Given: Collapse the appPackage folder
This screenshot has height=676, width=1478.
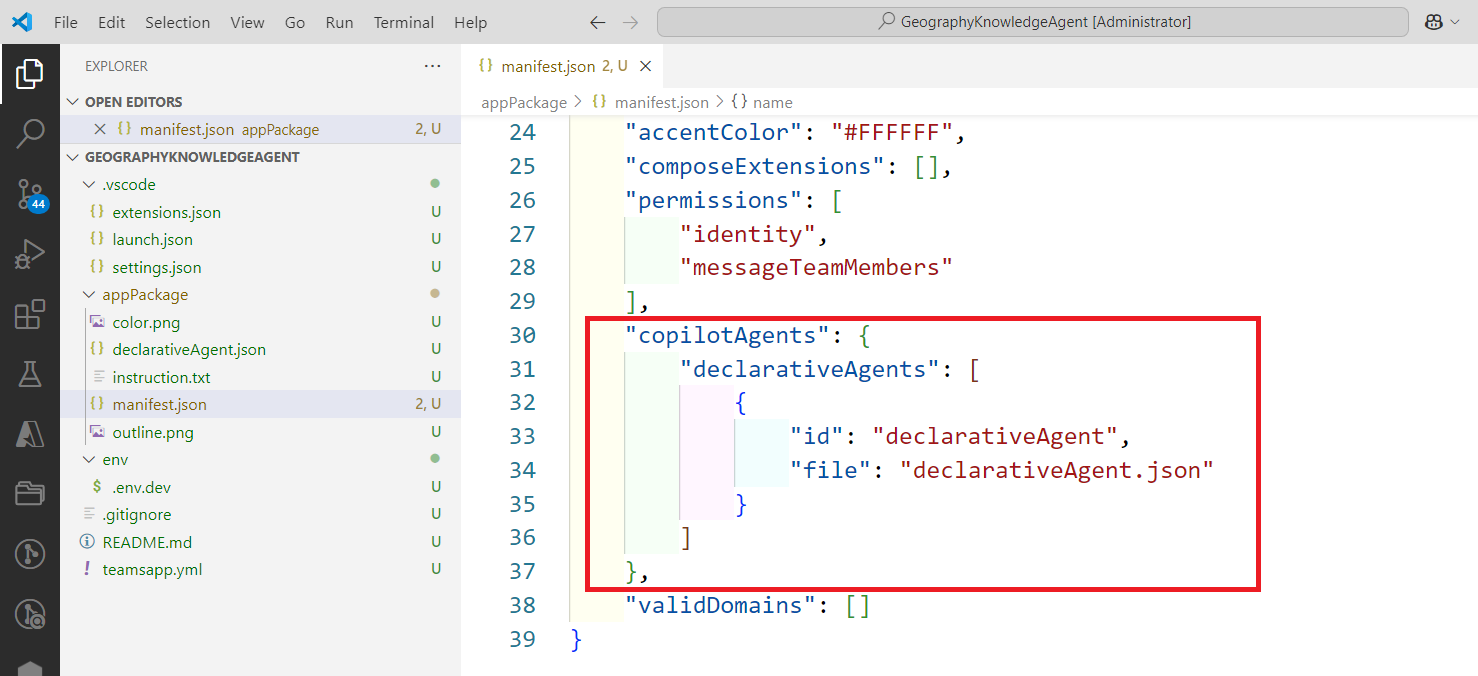Looking at the screenshot, I should click(x=90, y=295).
